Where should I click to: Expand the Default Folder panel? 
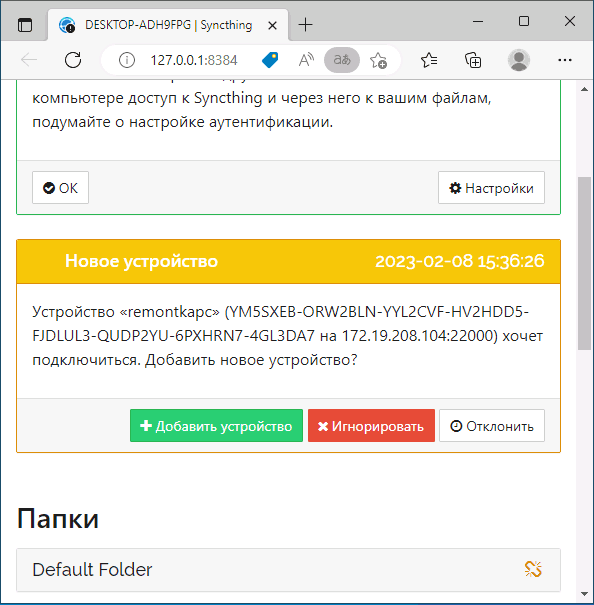pos(288,570)
